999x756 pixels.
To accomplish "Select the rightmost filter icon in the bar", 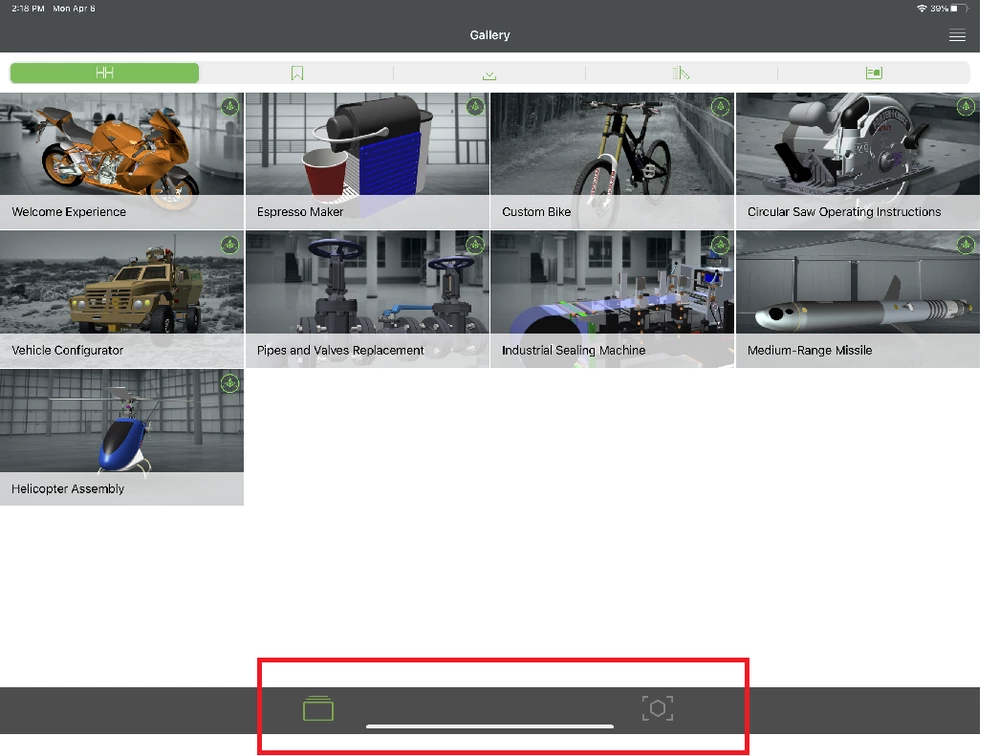I will click(872, 72).
